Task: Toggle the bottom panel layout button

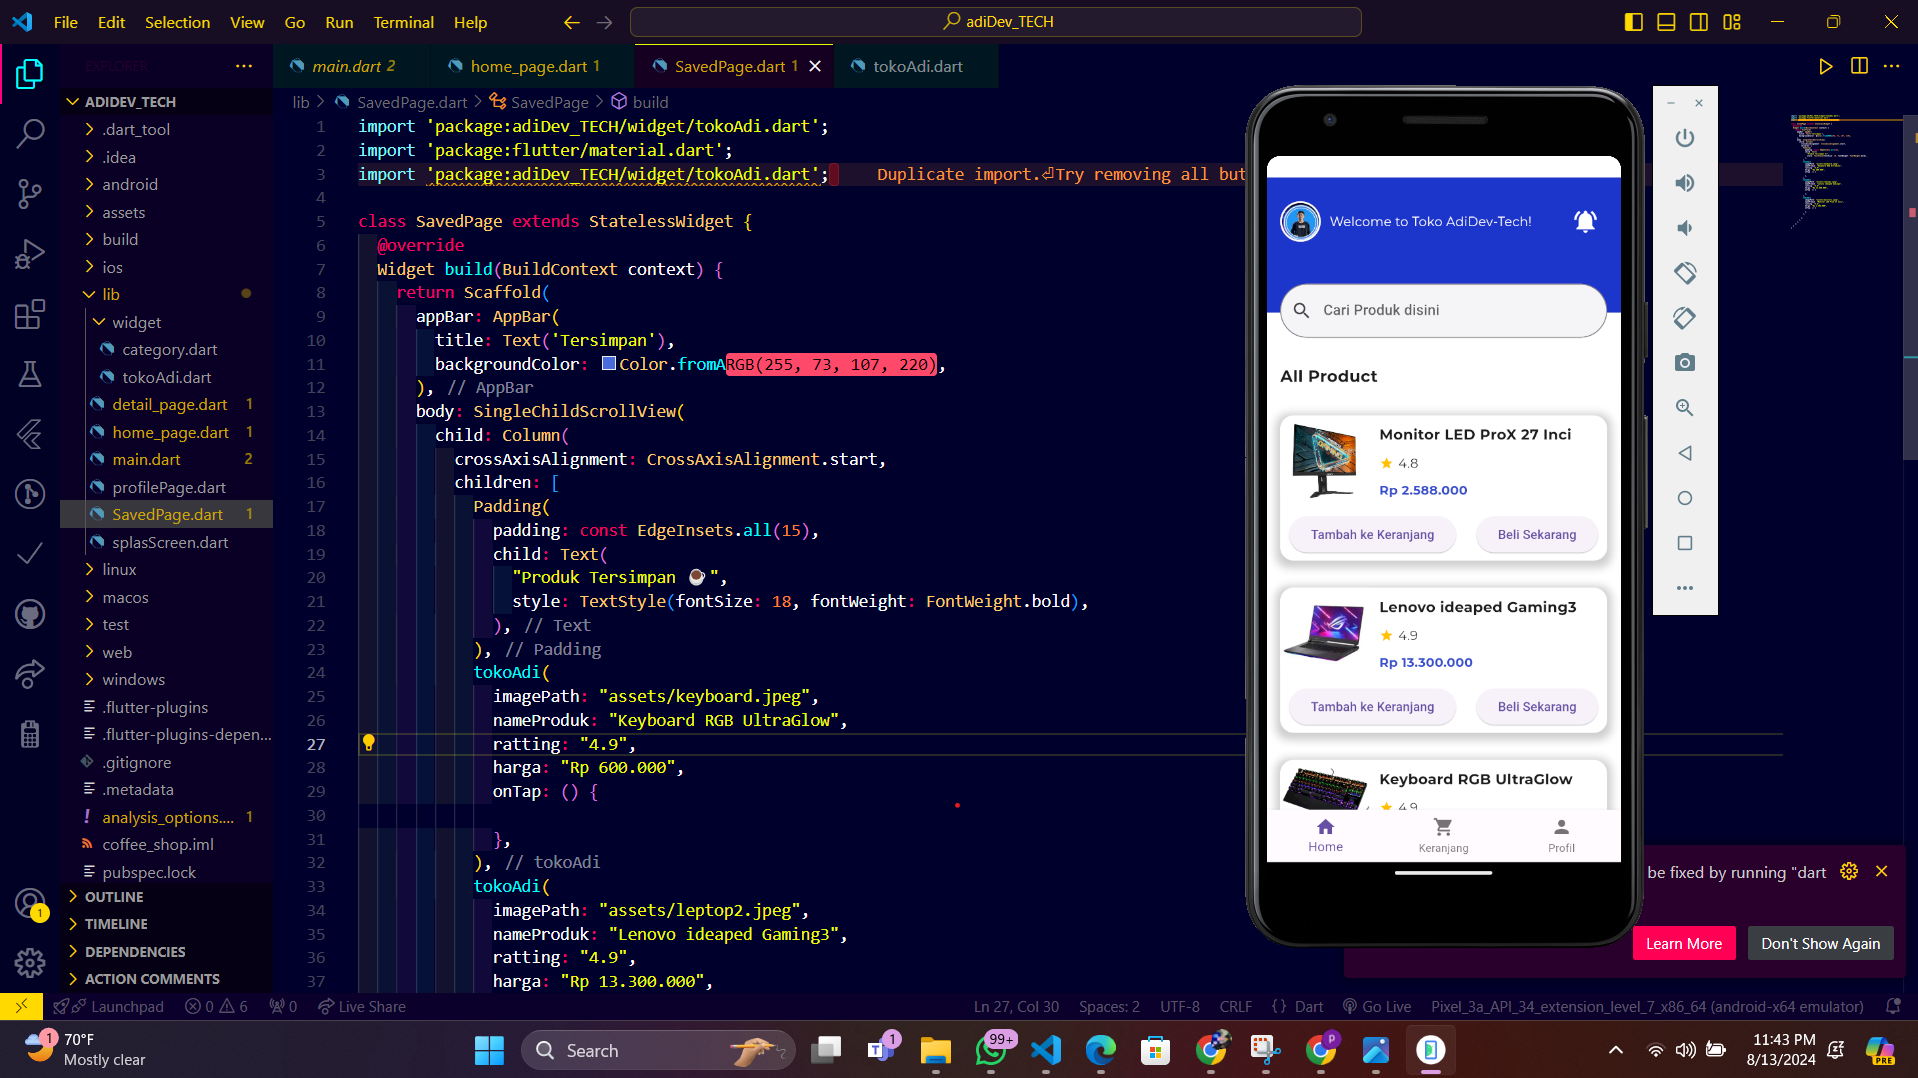Action: point(1666,22)
